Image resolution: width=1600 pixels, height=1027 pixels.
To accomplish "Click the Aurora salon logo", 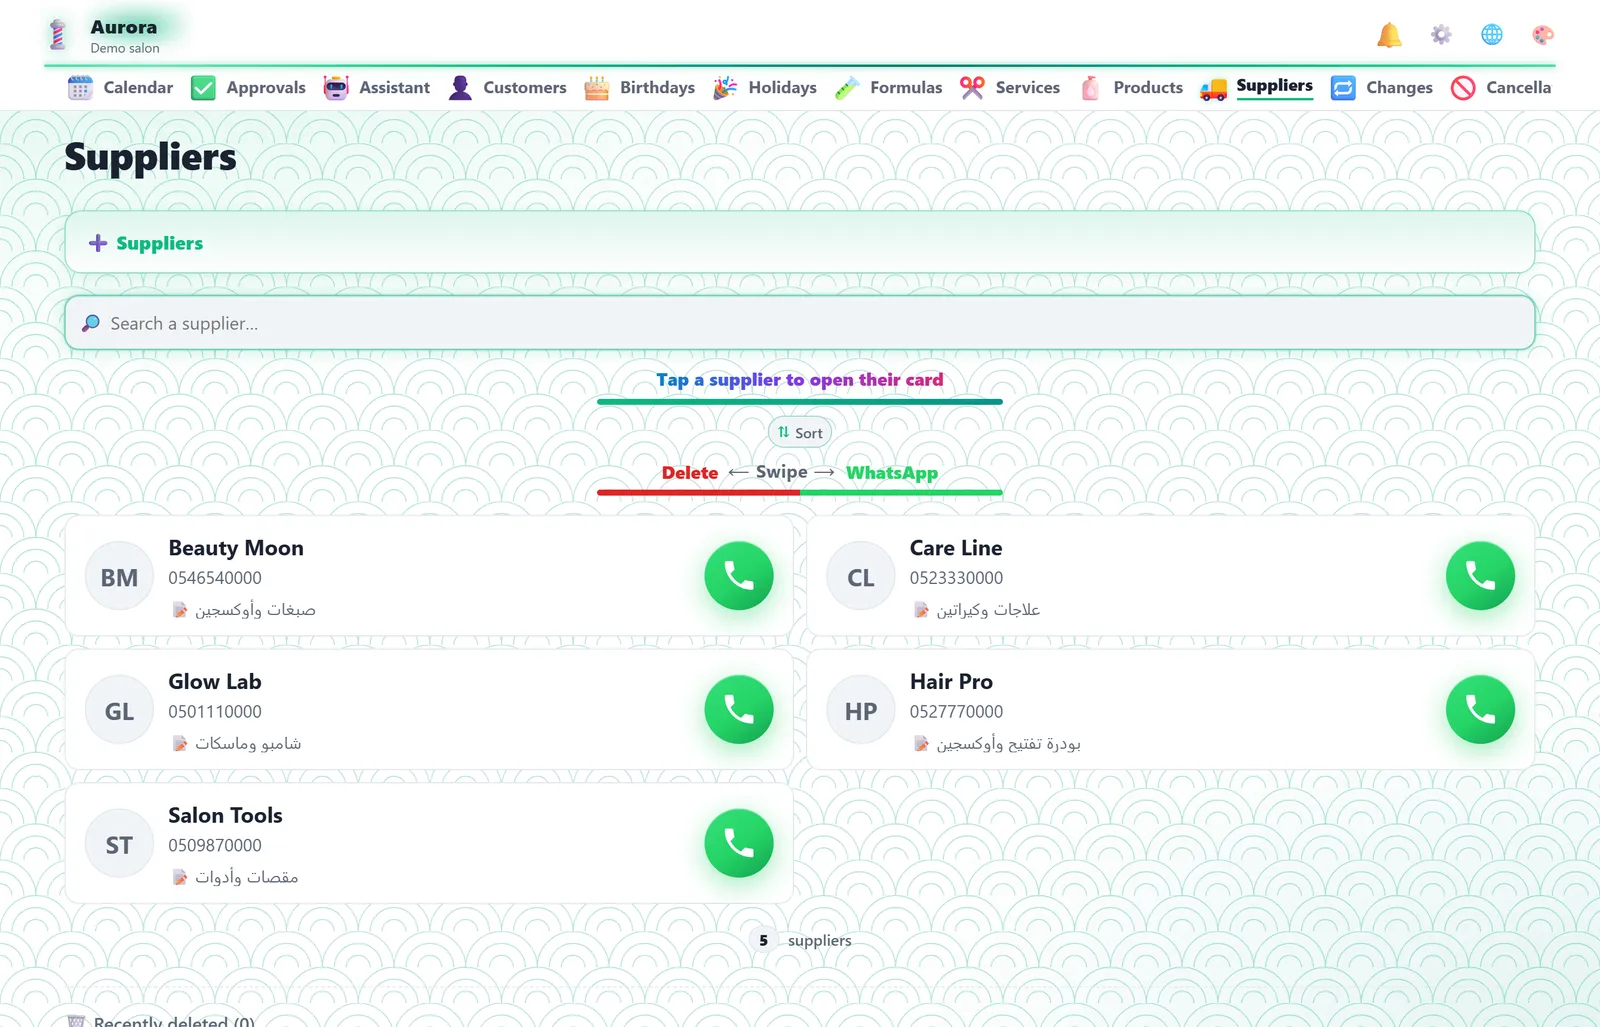I will pyautogui.click(x=58, y=35).
